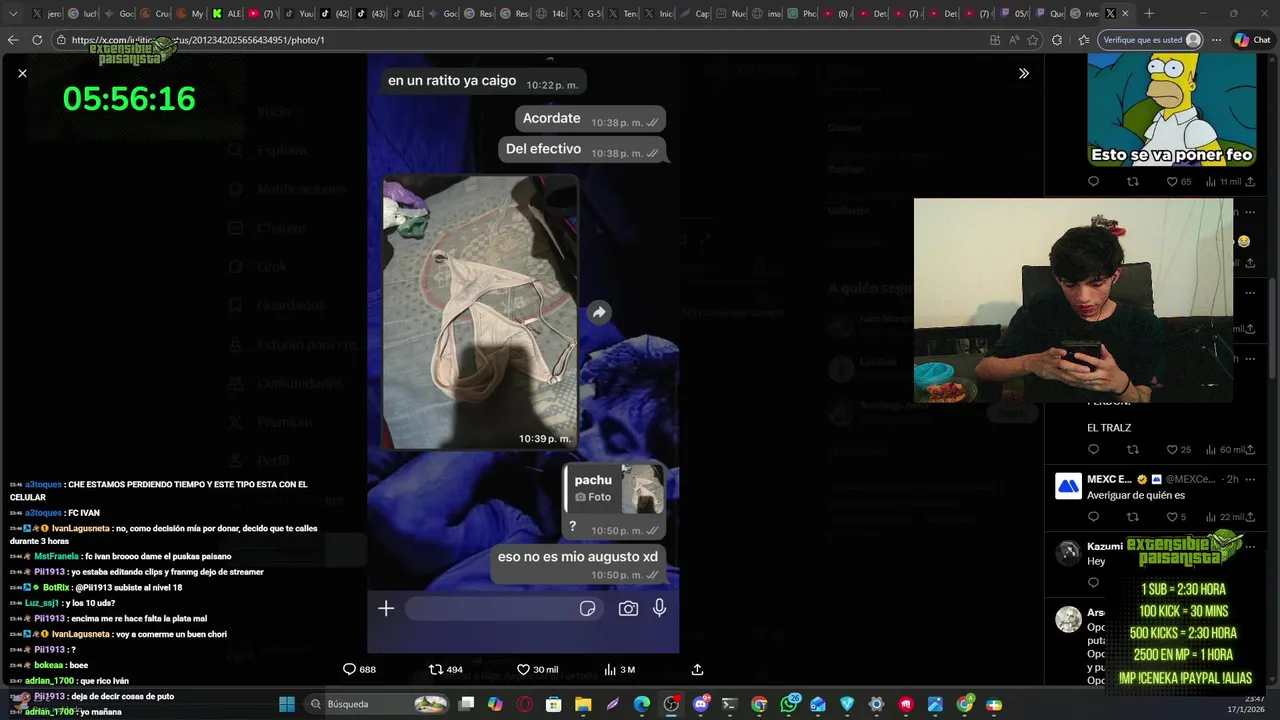Repost the Homer meme tweet

coord(1133,182)
